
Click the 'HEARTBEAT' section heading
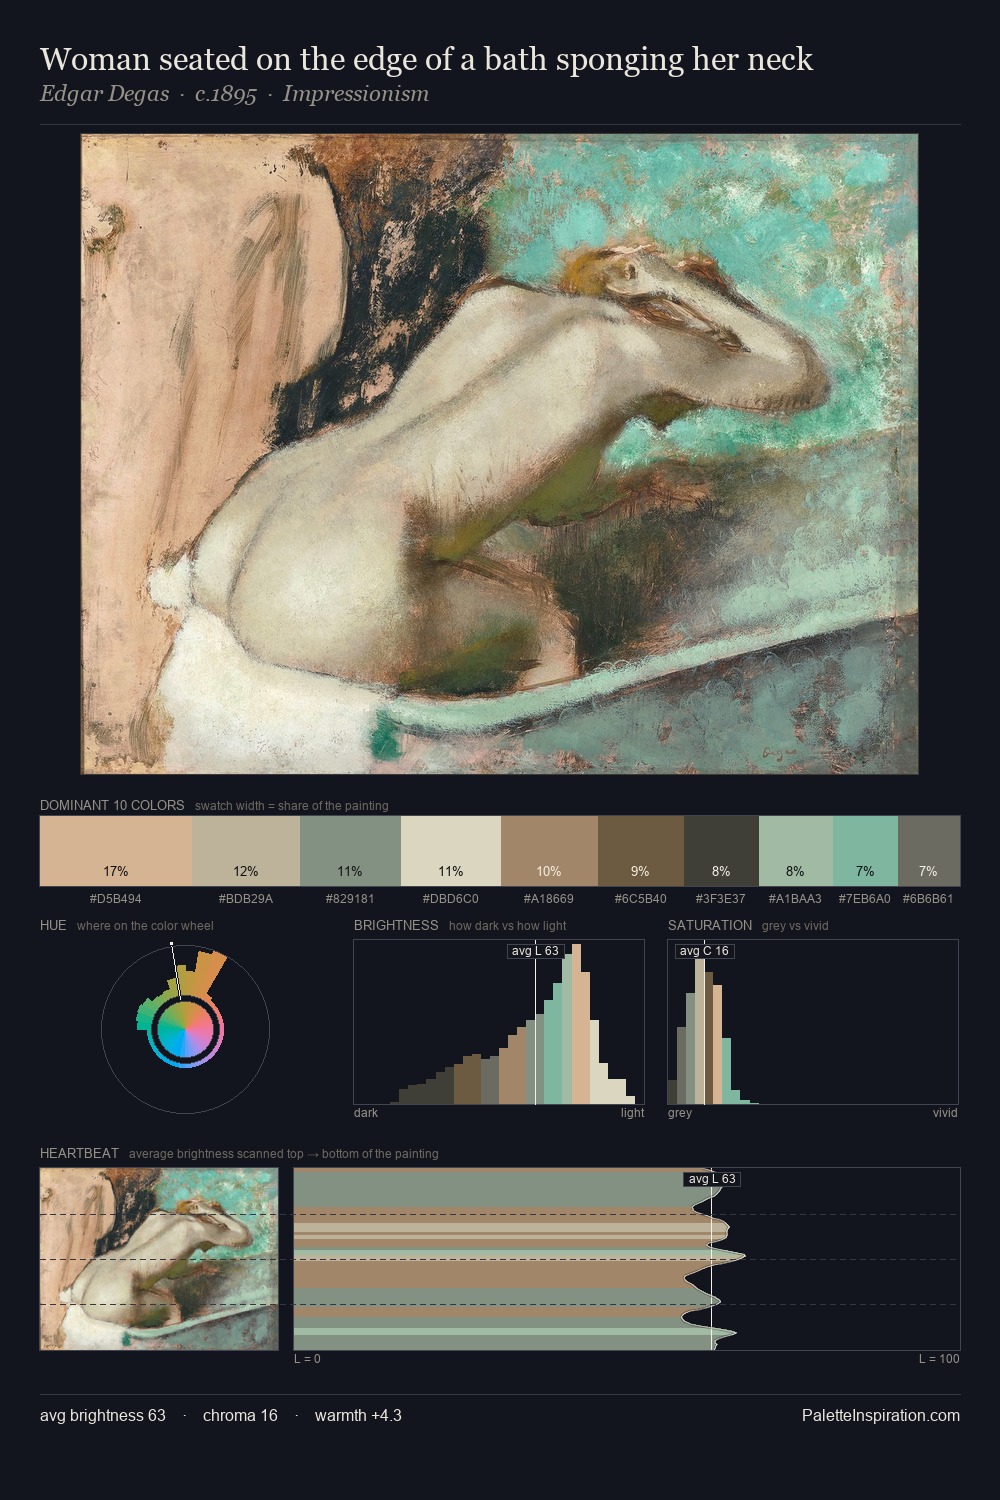(79, 1153)
